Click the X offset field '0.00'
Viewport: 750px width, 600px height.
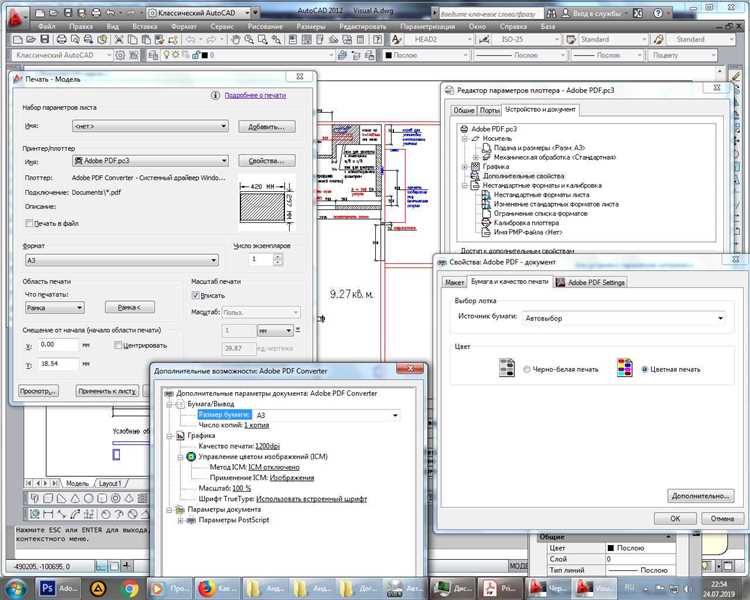[58, 344]
